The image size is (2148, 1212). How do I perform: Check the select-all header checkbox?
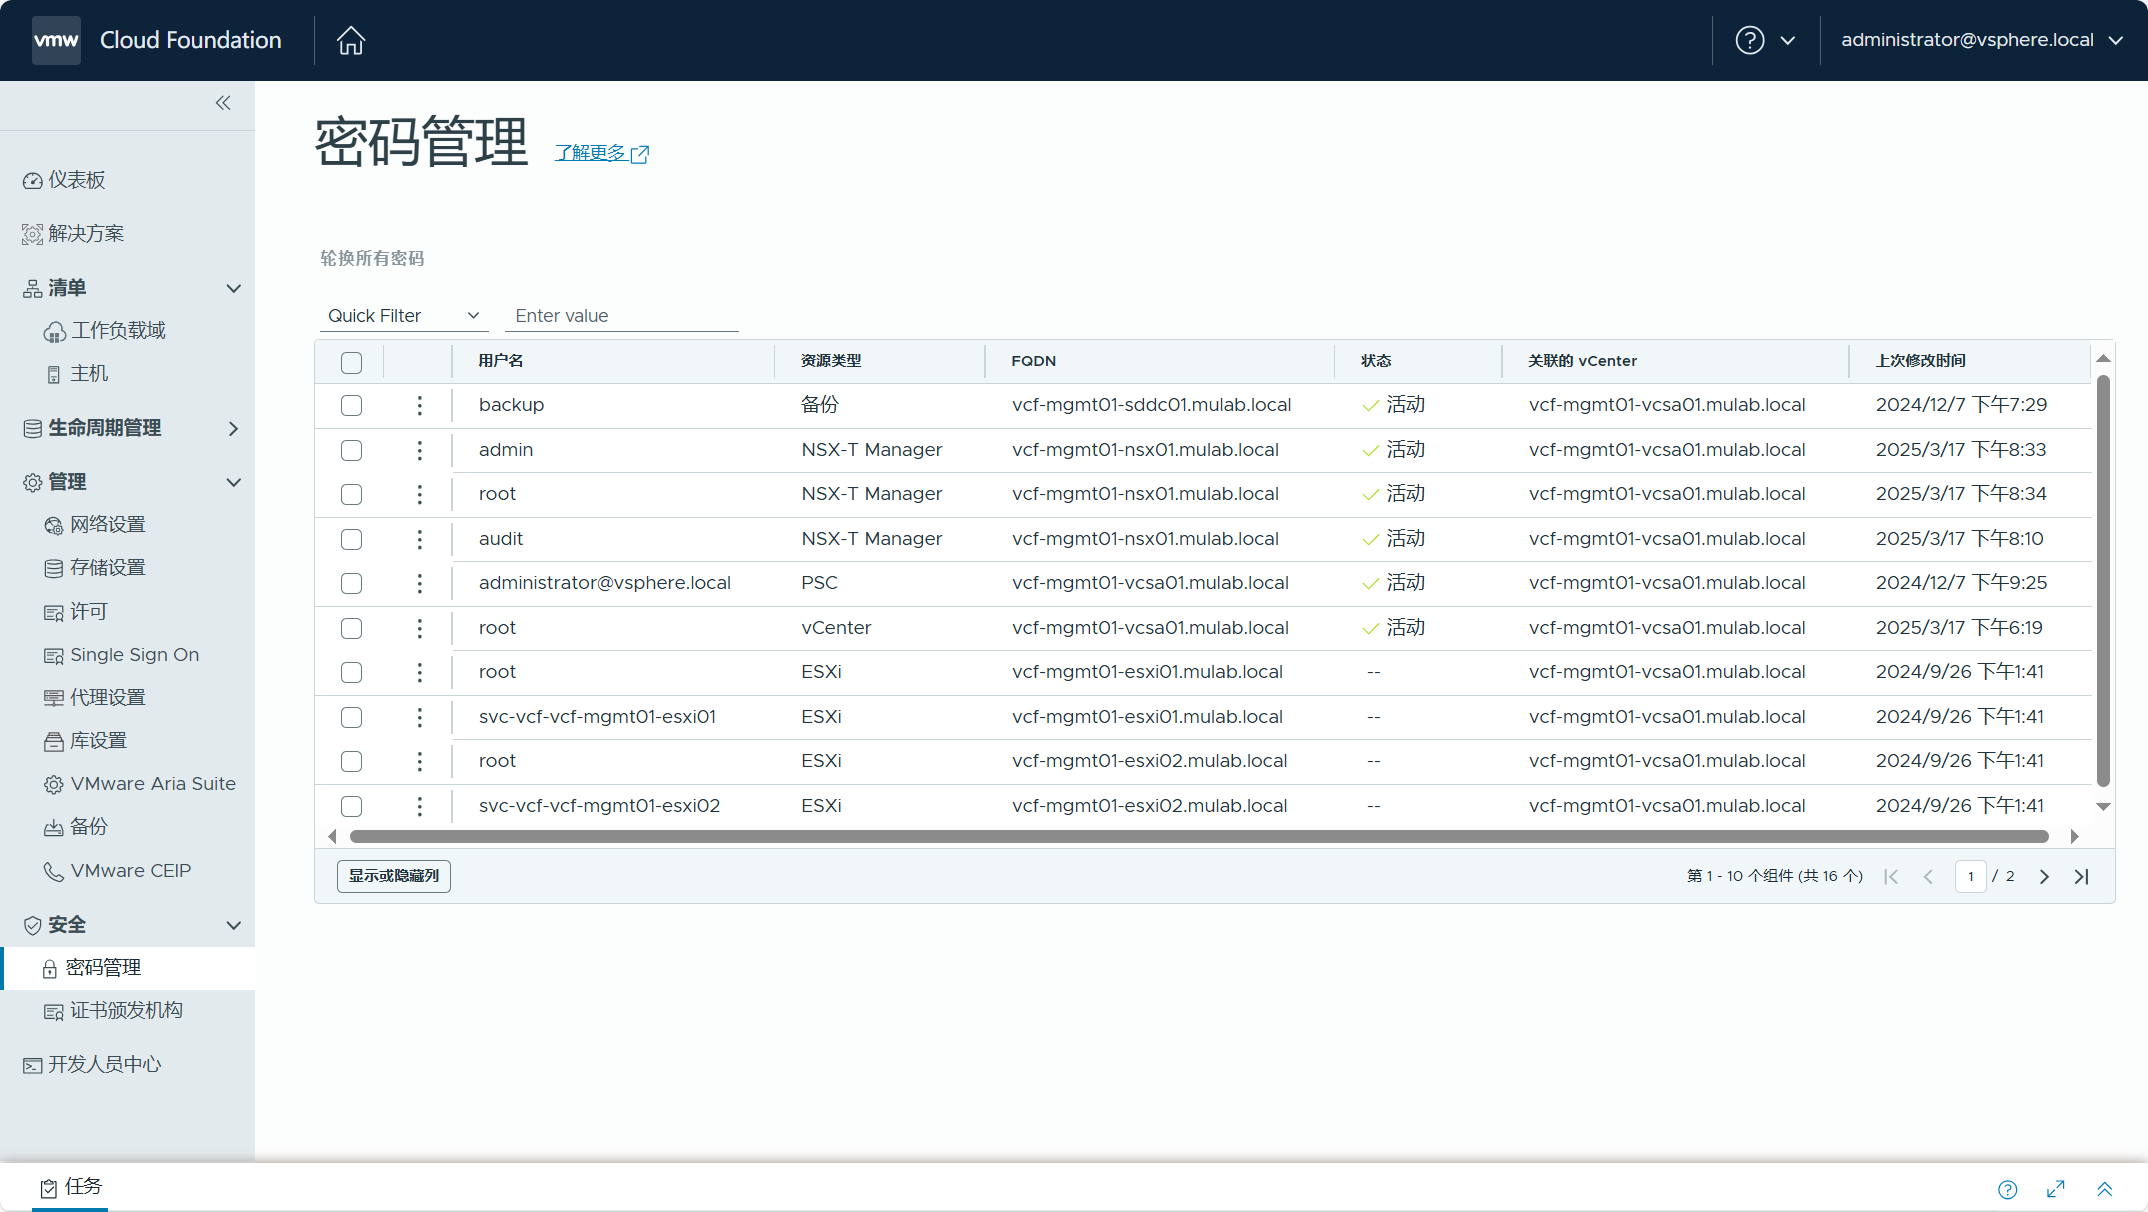(351, 362)
